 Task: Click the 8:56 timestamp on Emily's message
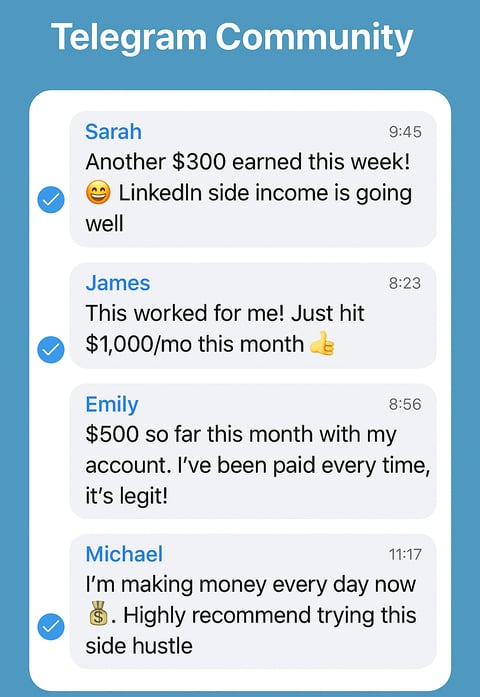(405, 404)
